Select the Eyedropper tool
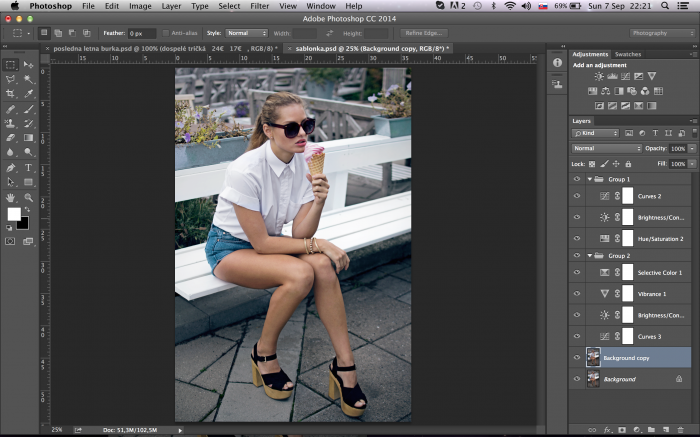 tap(29, 94)
